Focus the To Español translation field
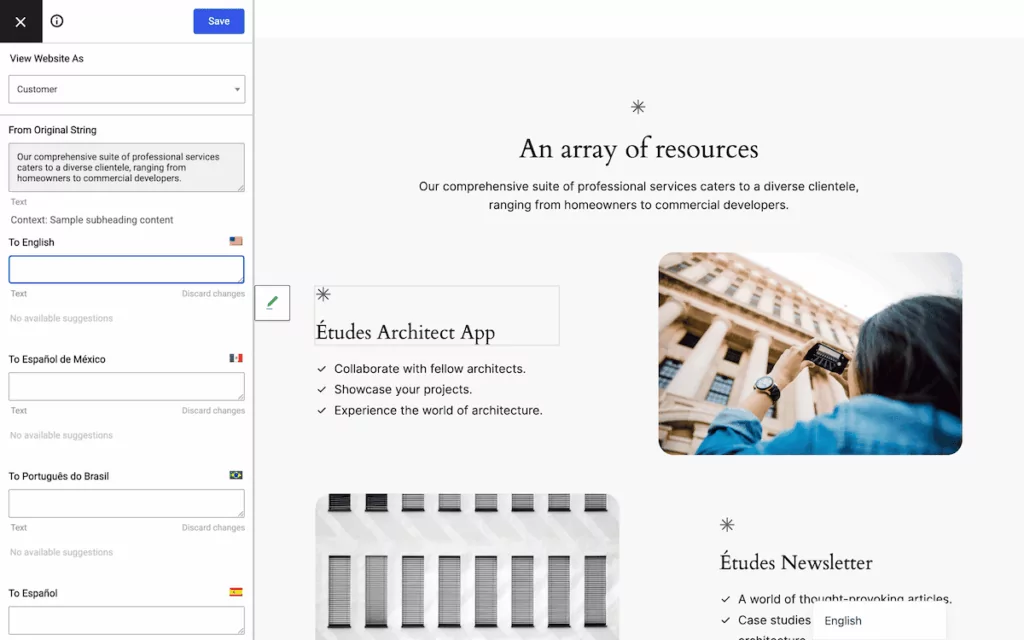This screenshot has width=1024, height=640. click(127, 620)
